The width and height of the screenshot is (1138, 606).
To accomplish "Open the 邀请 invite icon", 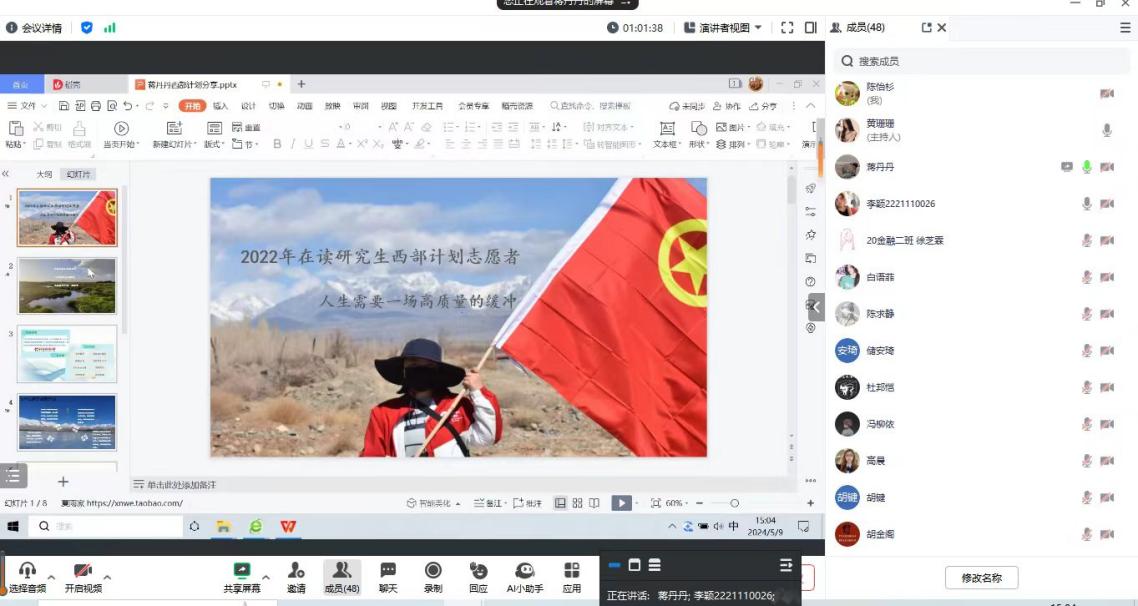I will pyautogui.click(x=296, y=572).
